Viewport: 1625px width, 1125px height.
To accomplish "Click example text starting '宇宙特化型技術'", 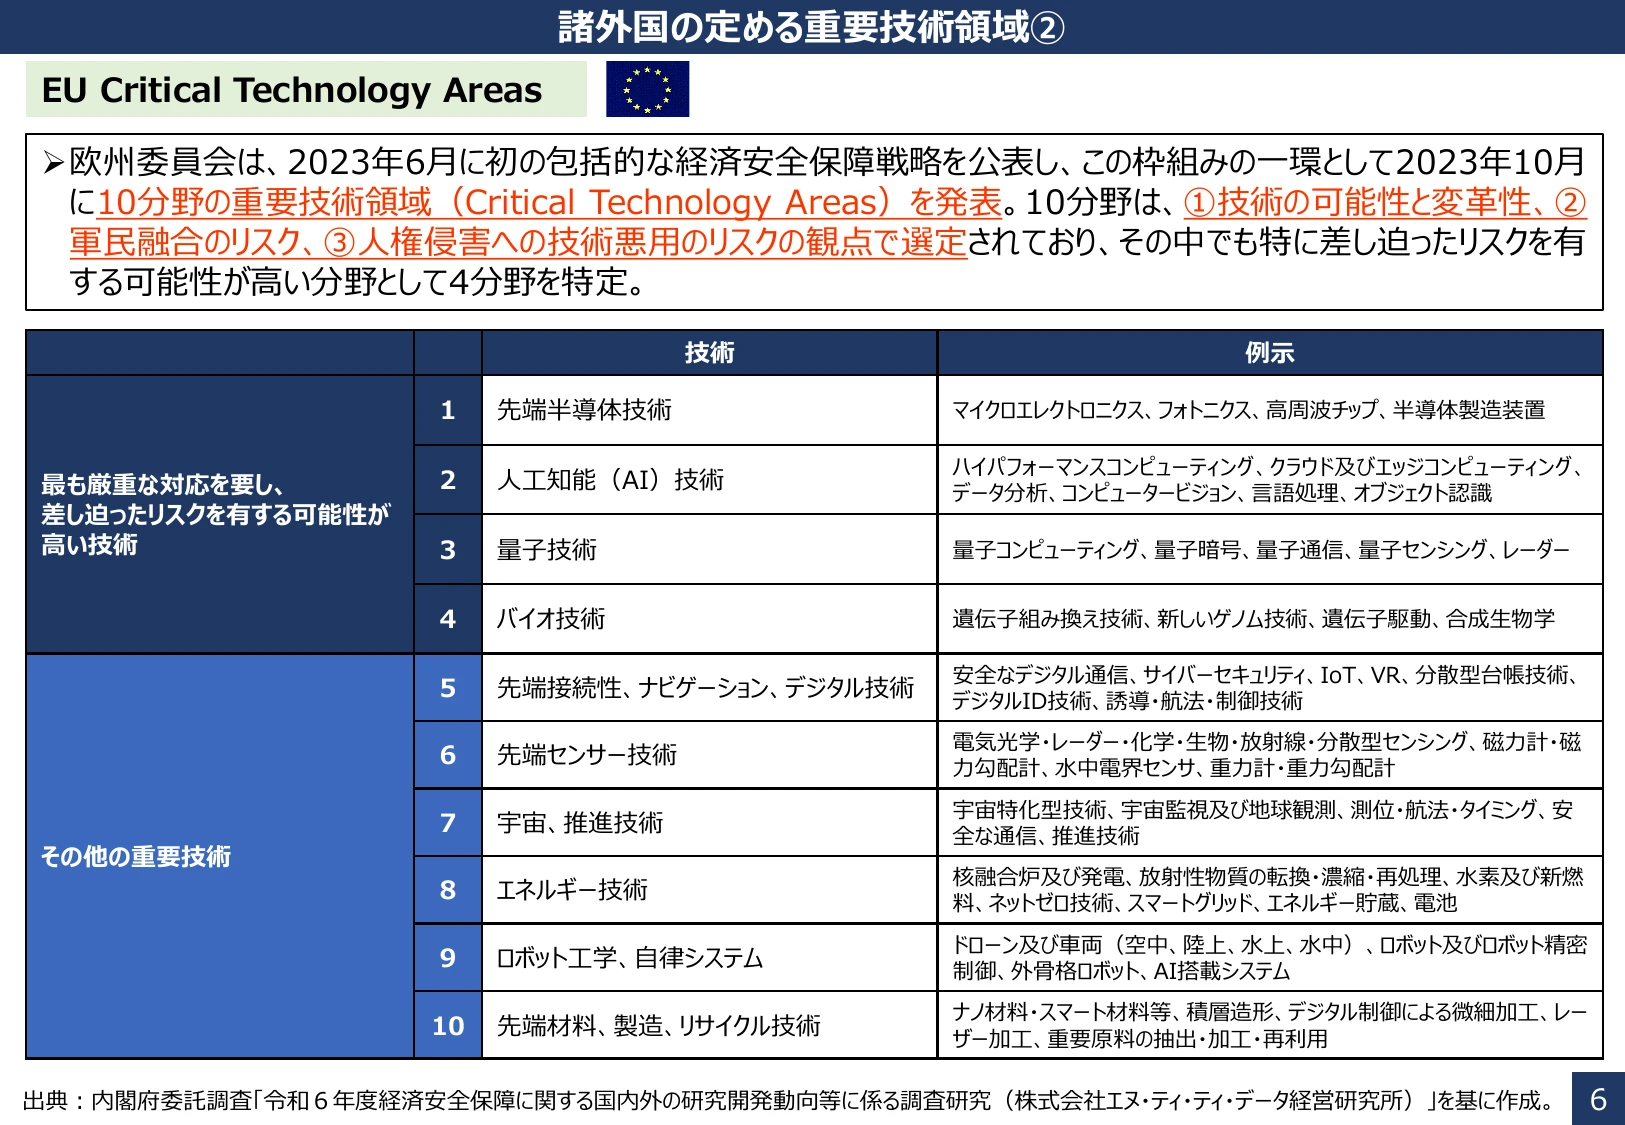I will coord(1263,822).
